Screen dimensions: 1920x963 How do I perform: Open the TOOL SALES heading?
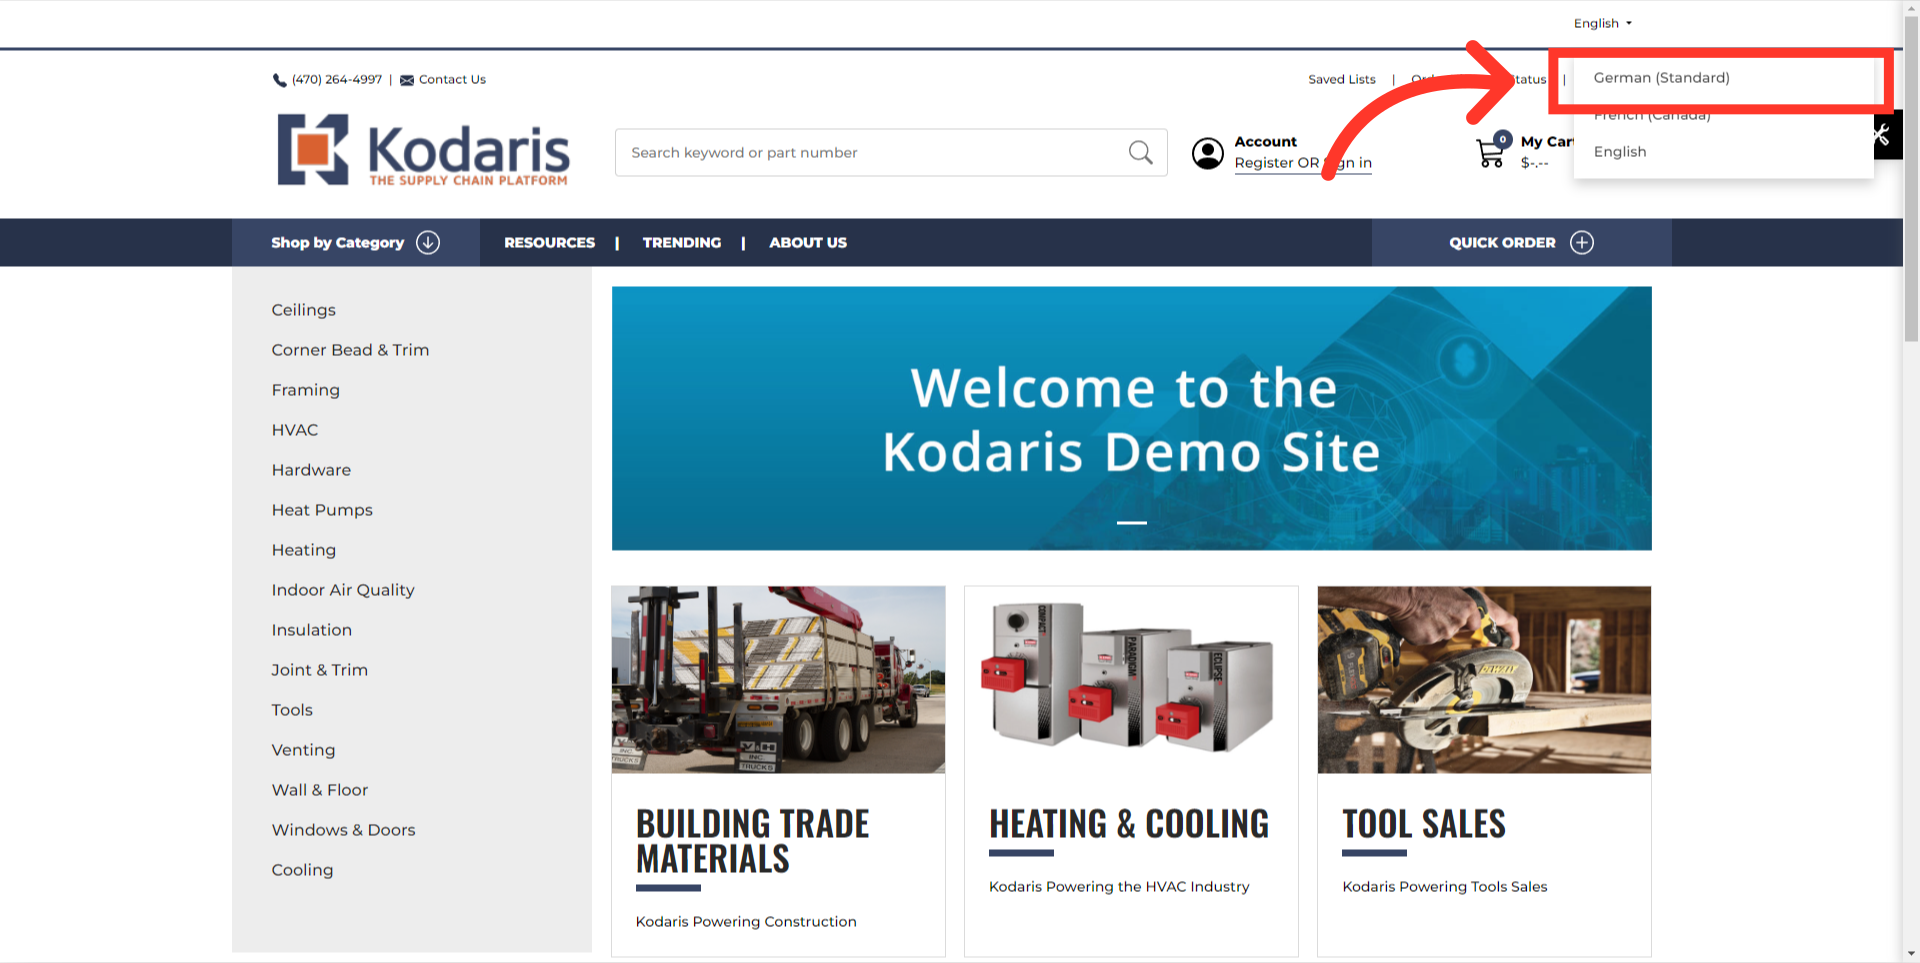(x=1424, y=824)
